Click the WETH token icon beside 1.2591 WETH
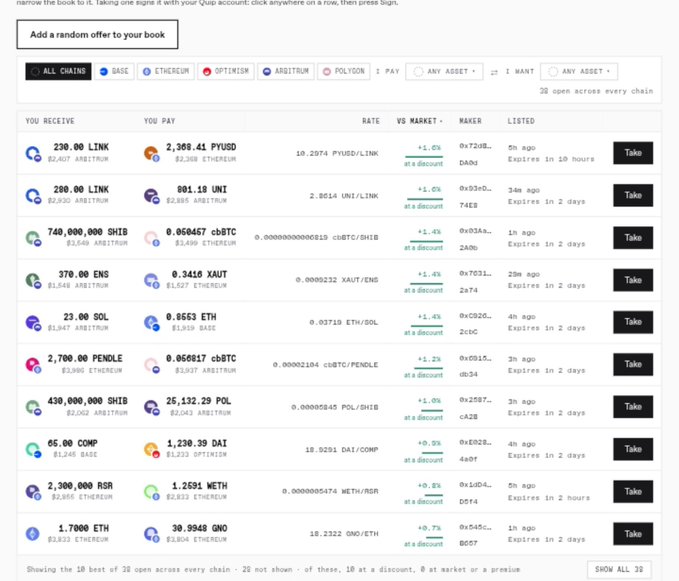The image size is (679, 581). pos(152,492)
